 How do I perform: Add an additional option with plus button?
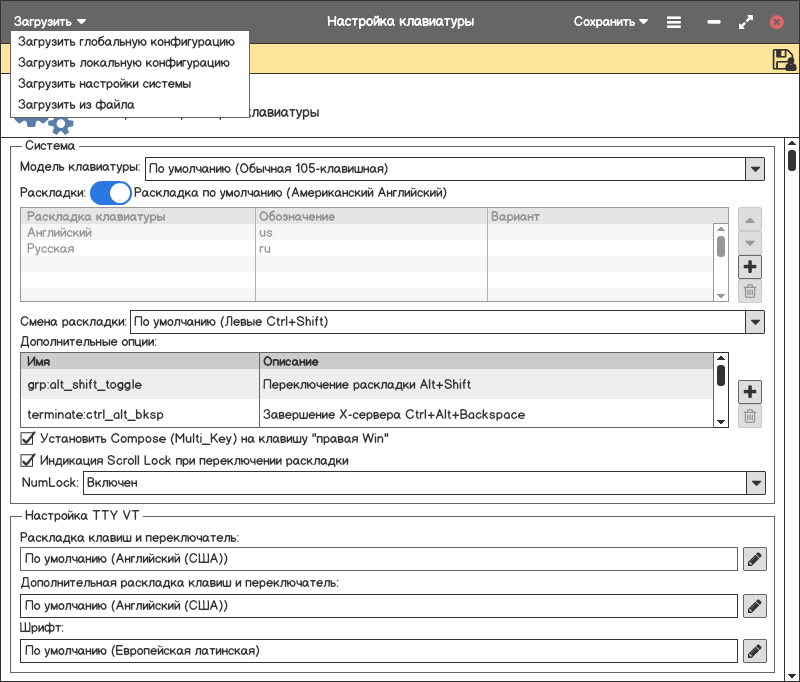[x=750, y=392]
